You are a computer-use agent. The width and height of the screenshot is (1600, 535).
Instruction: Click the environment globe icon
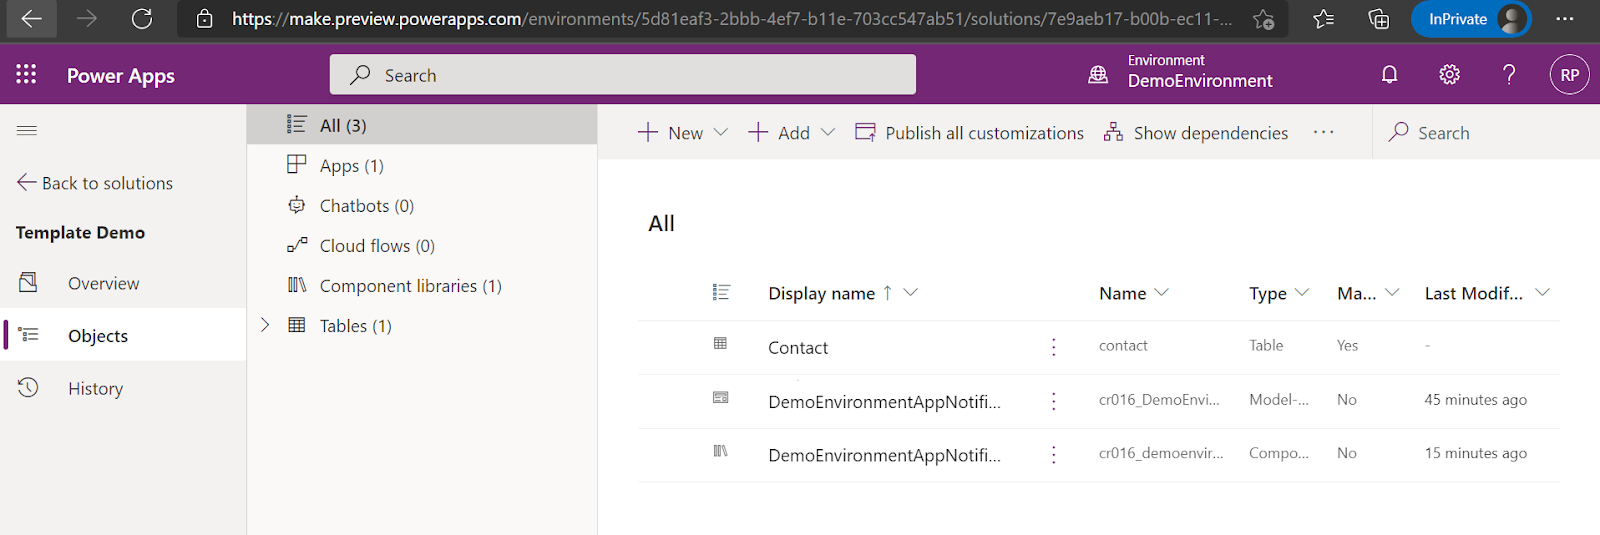tap(1098, 75)
